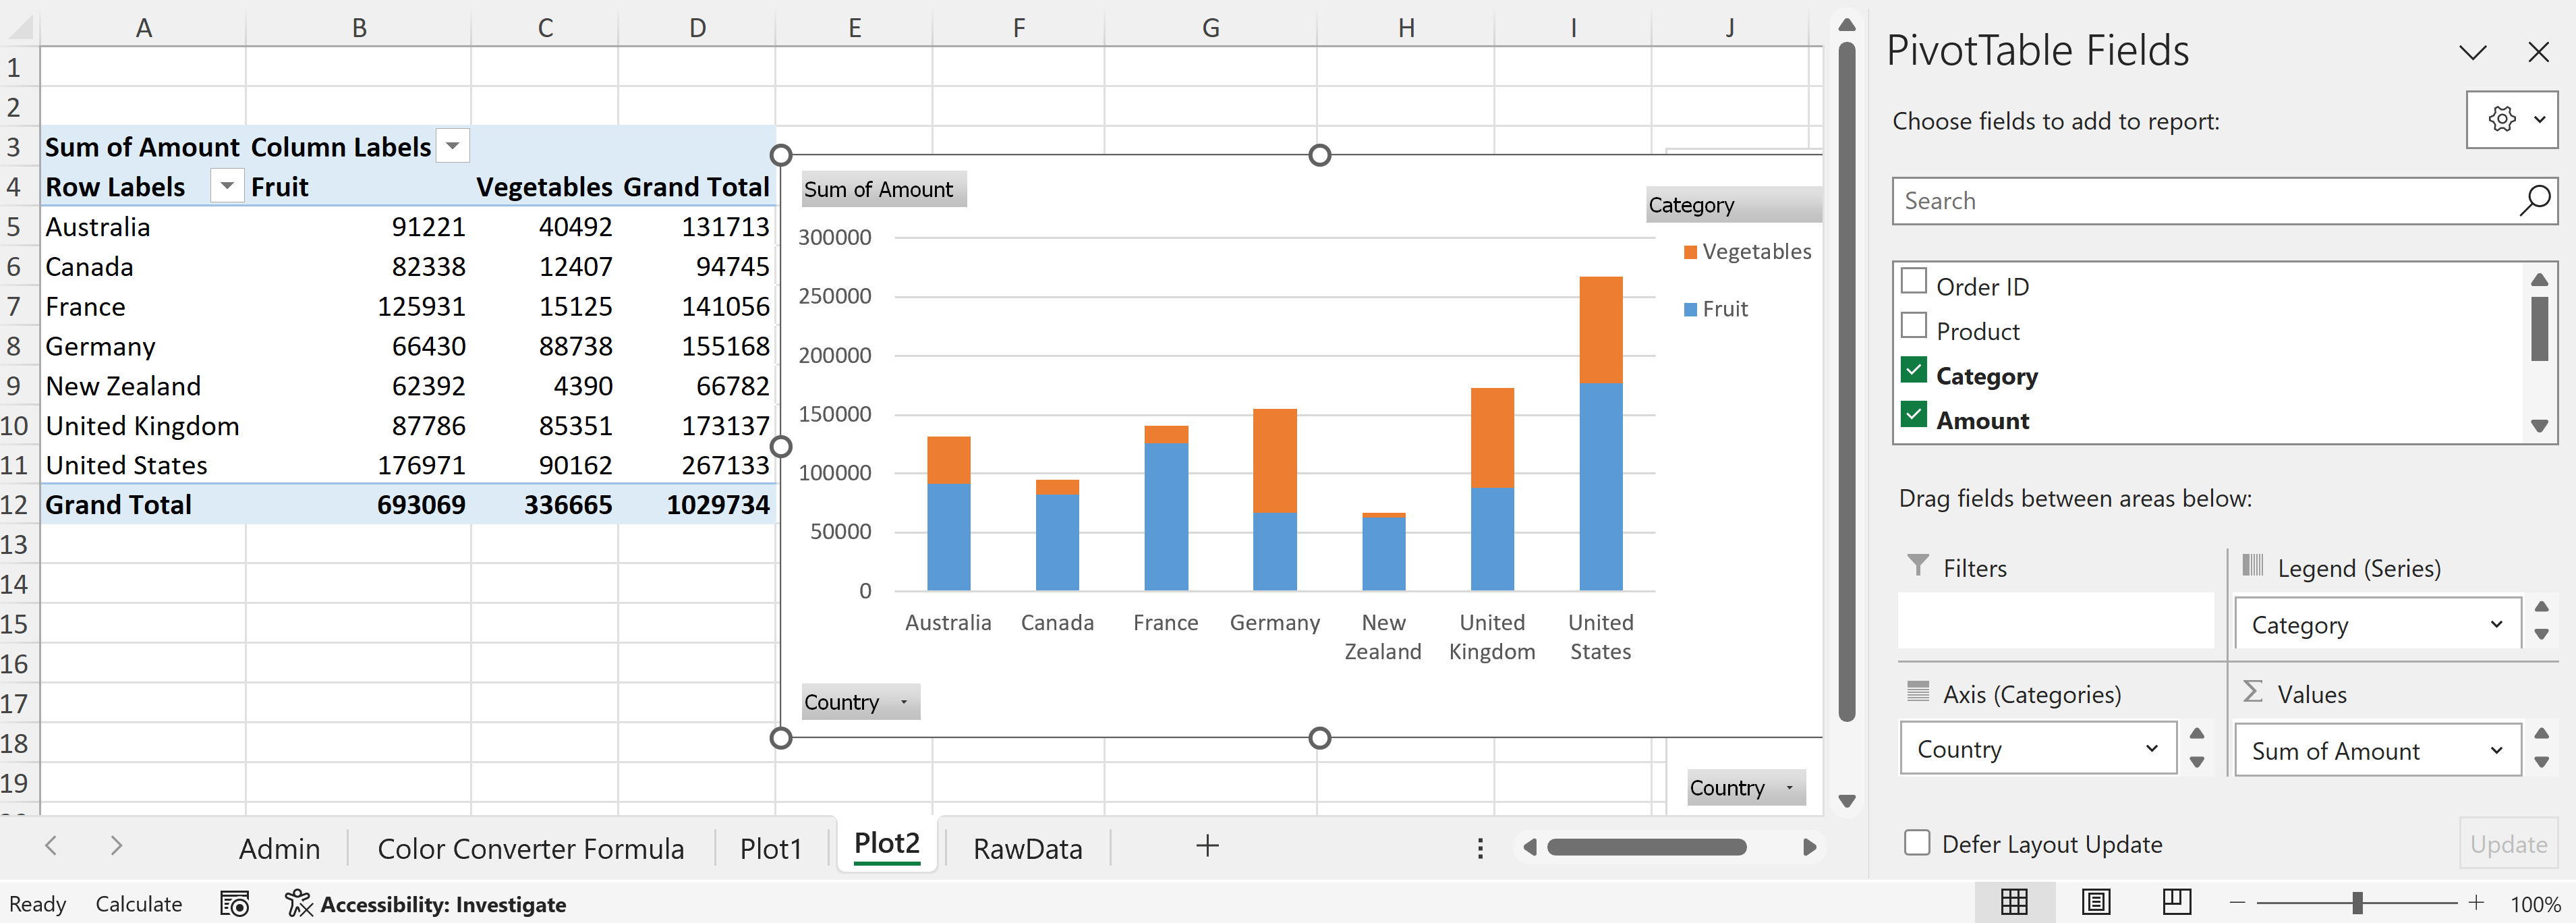
Task: Check the Order ID field checkbox
Action: click(1913, 282)
